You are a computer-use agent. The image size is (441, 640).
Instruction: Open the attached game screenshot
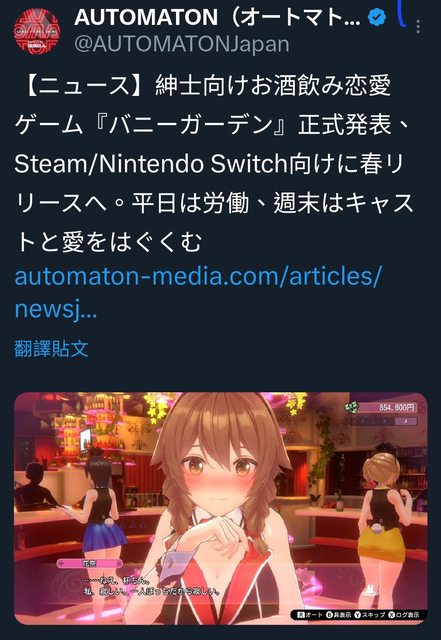tap(220, 508)
